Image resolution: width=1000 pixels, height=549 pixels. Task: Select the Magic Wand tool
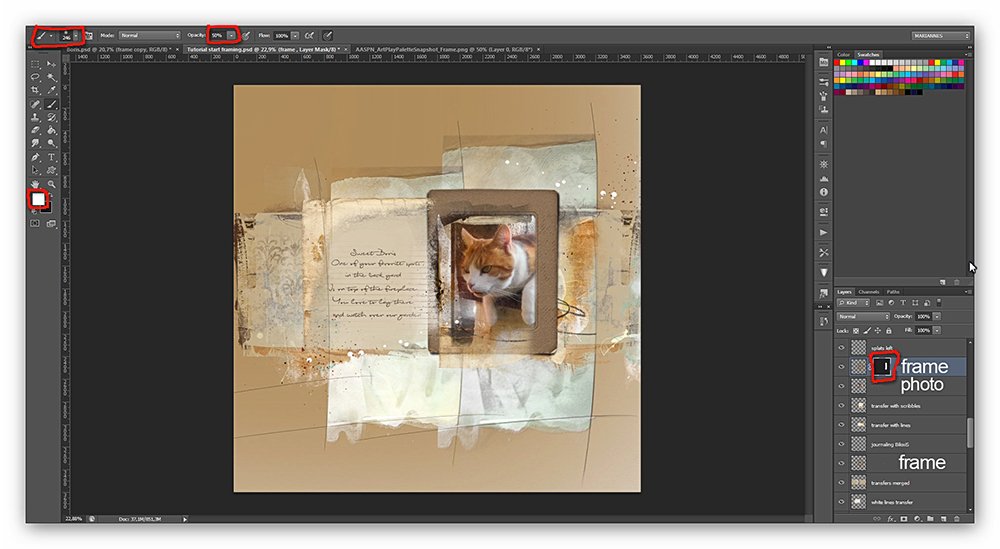pyautogui.click(x=51, y=77)
